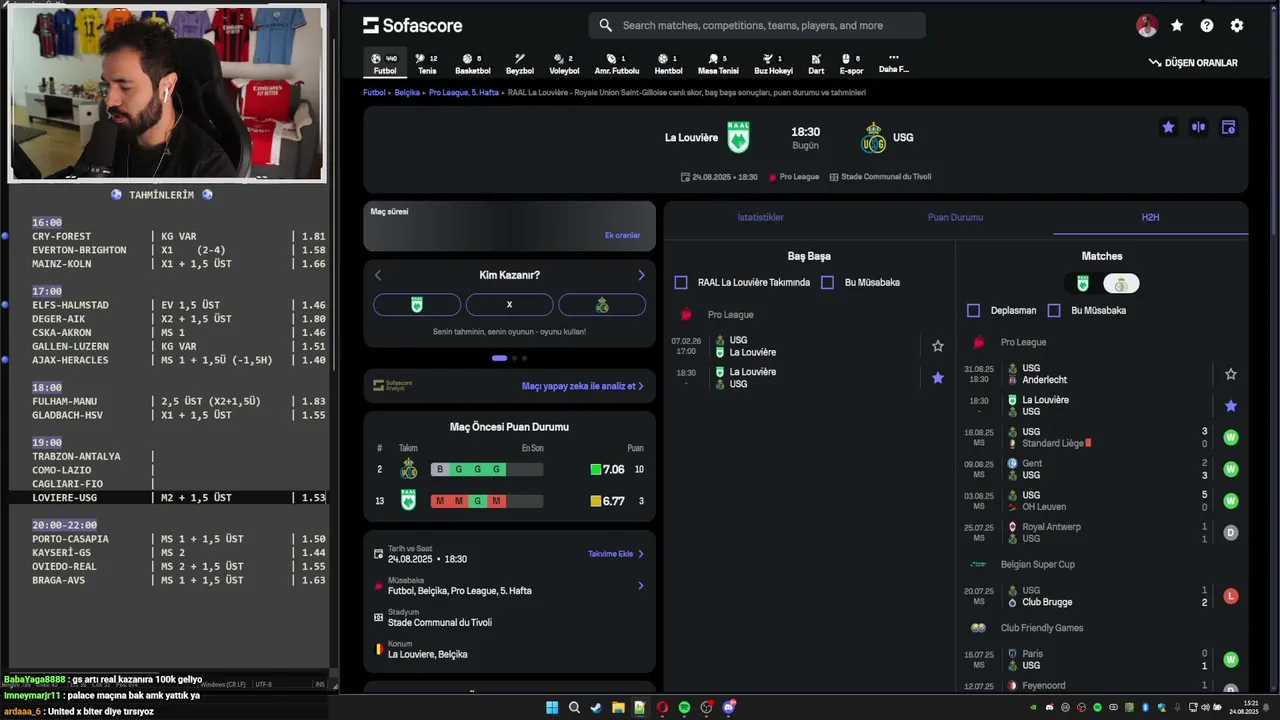Check RAAL La Louvière Takımında checkbox

pos(681,283)
